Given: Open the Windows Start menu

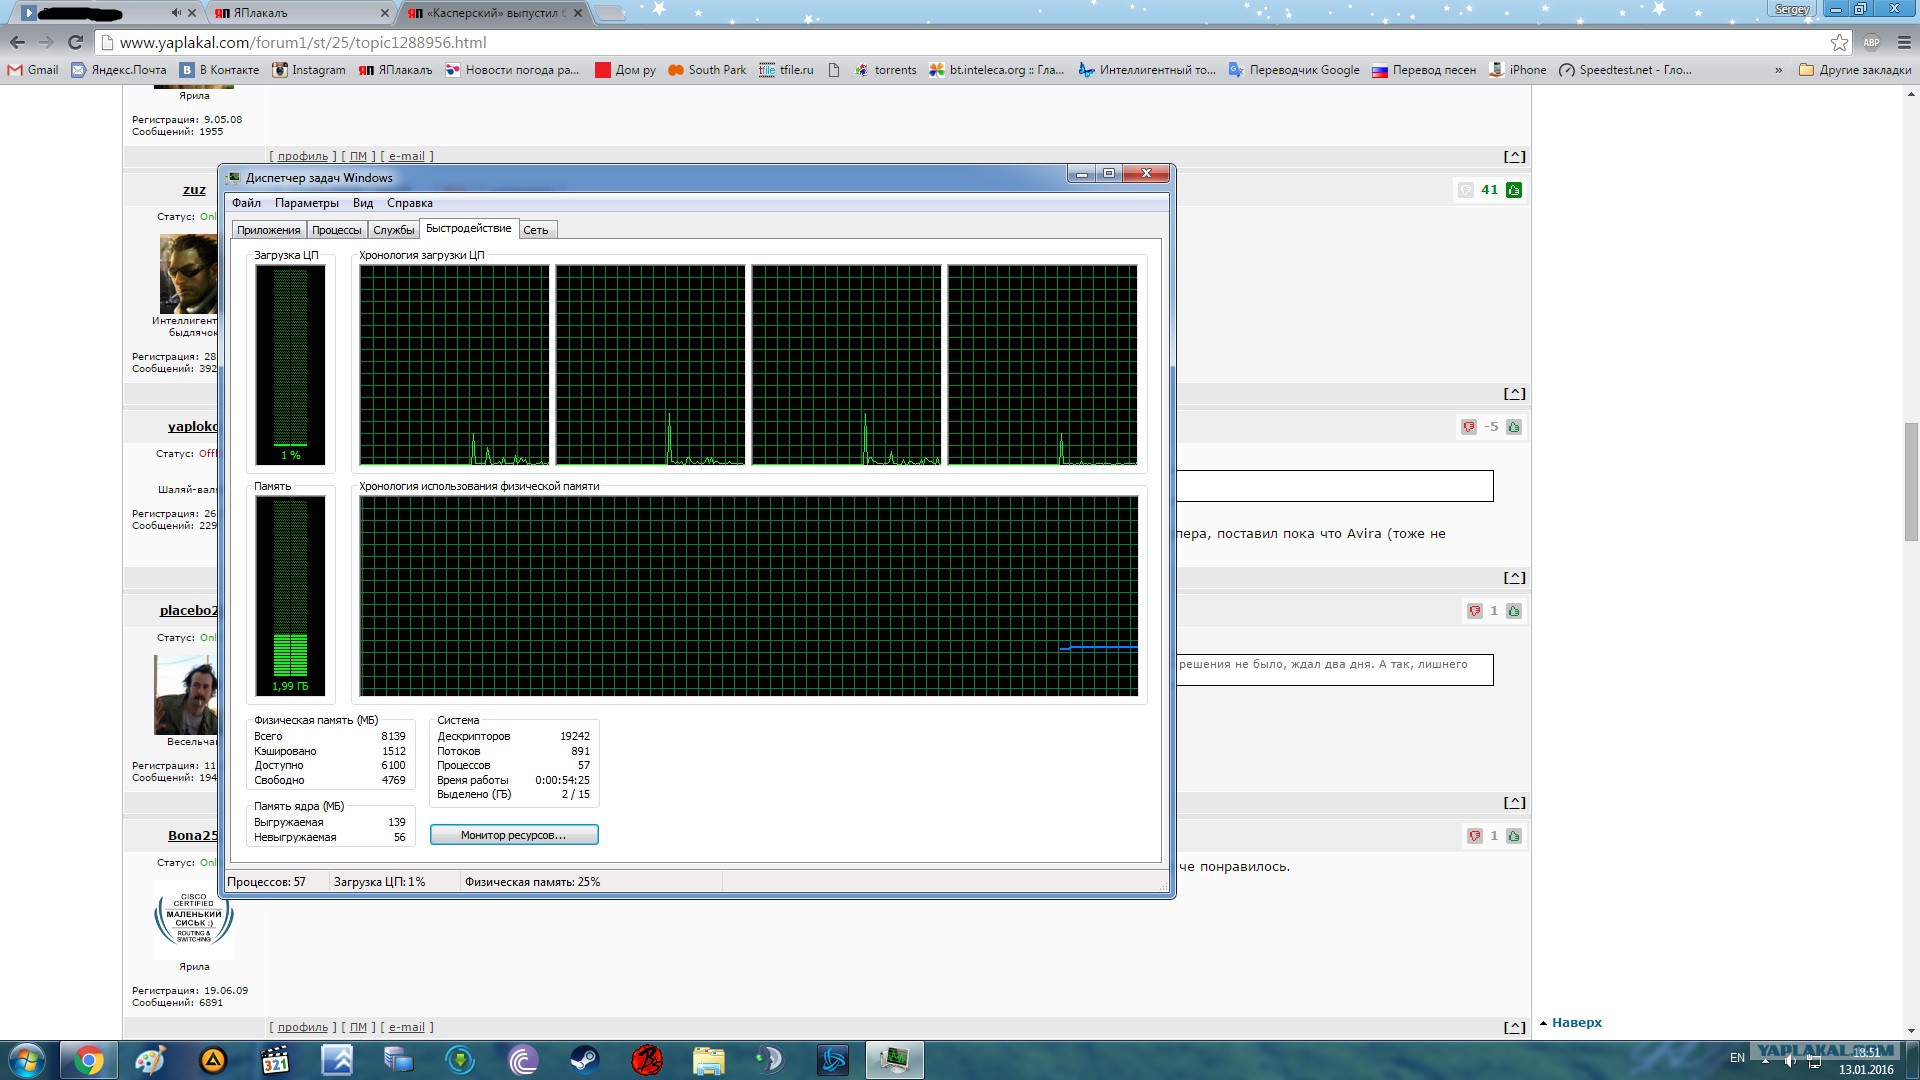Looking at the screenshot, I should click(x=26, y=1060).
